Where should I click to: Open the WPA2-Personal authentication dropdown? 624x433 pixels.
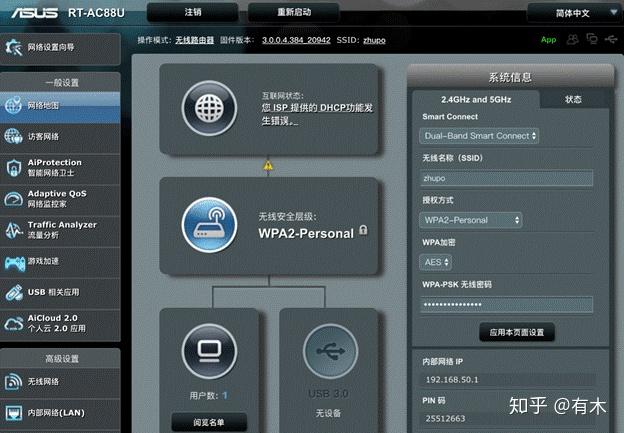click(471, 220)
